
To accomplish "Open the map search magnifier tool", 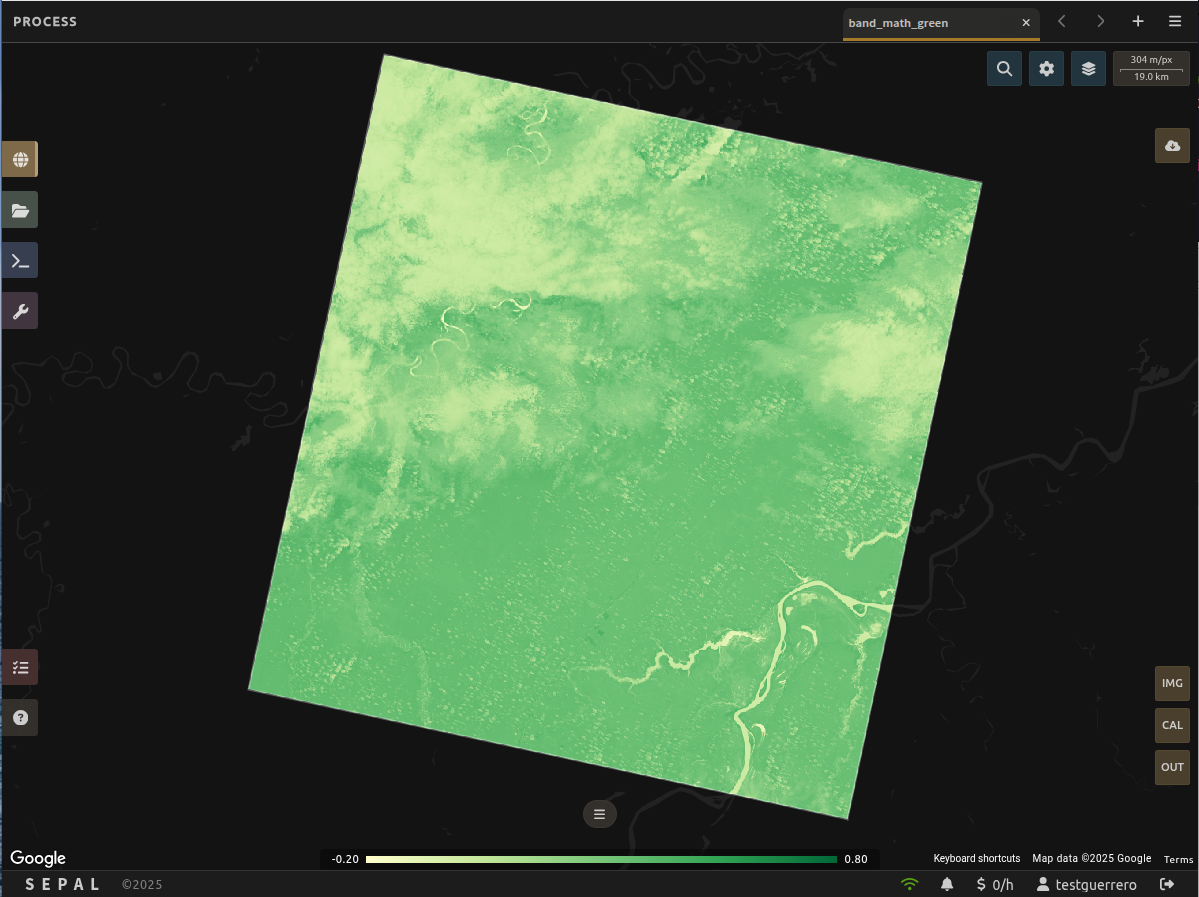I will (x=1004, y=69).
